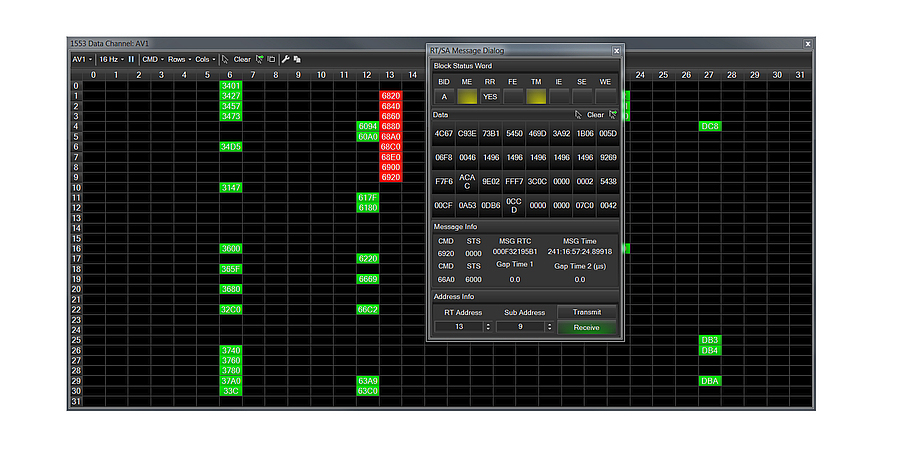Click data word 4C67
Viewport: 900px width, 450px height.
click(444, 133)
